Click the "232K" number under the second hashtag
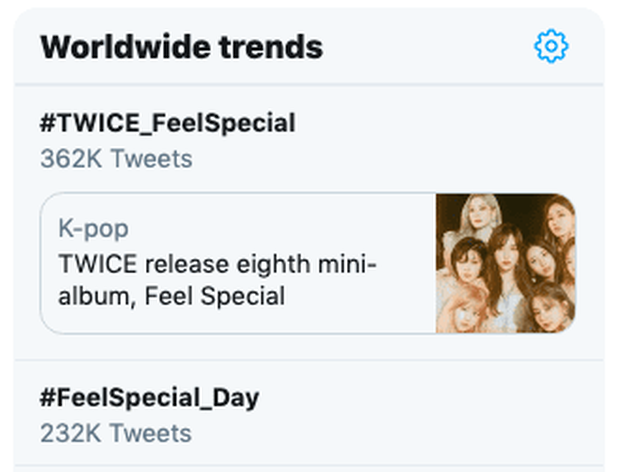The image size is (620, 472). click(x=72, y=433)
